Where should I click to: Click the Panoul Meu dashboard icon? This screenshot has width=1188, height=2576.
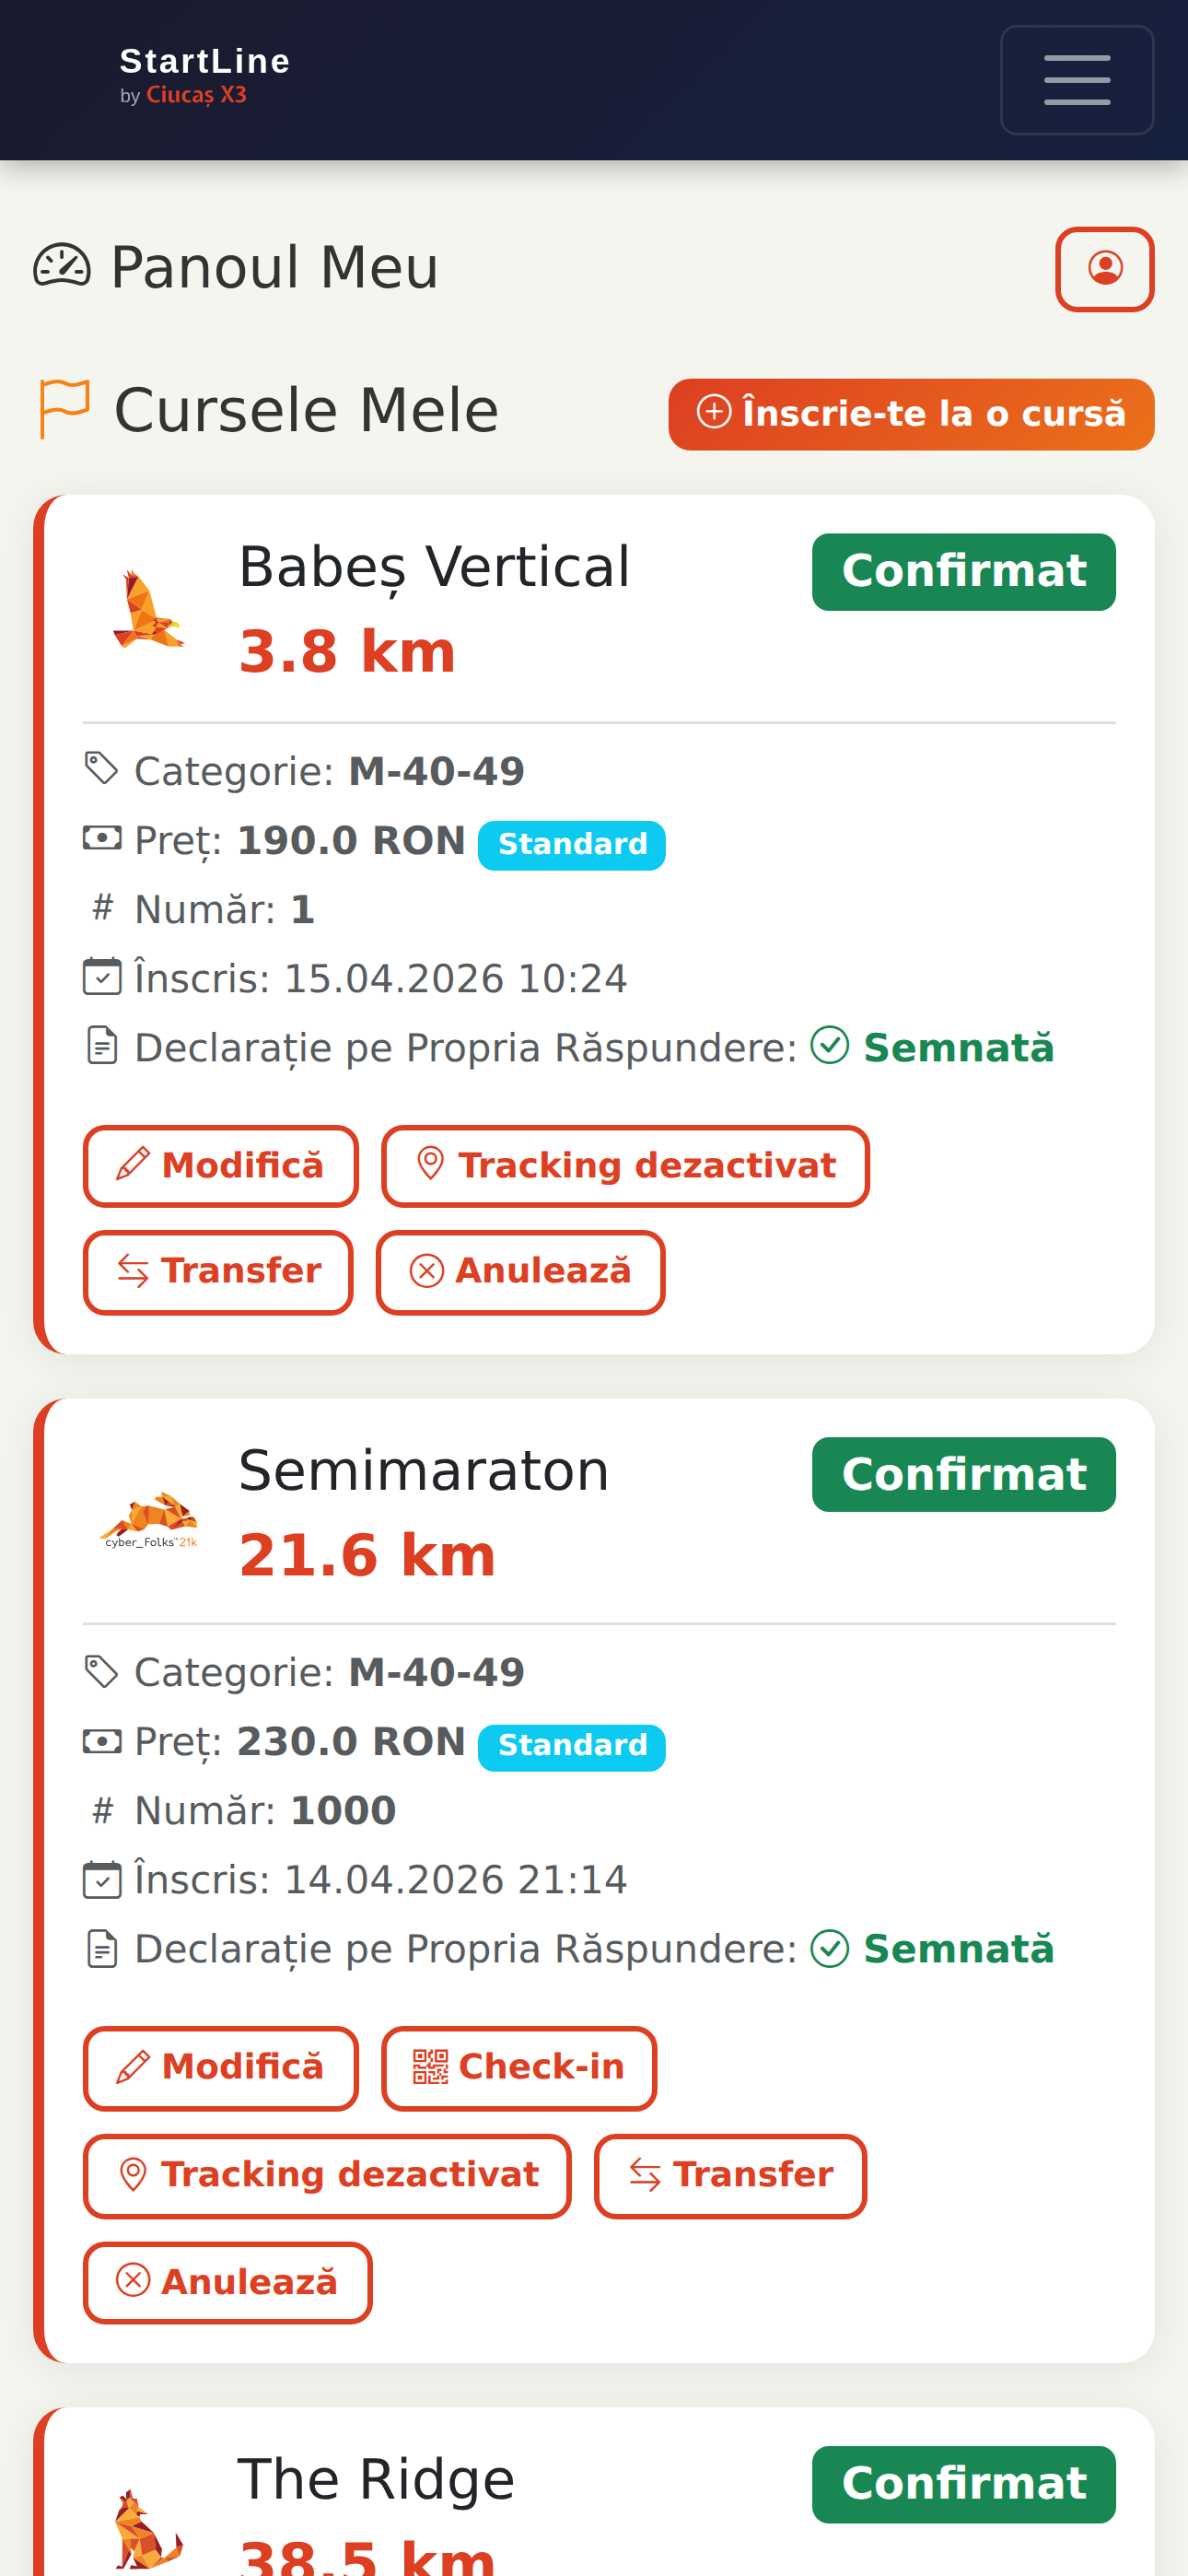pyautogui.click(x=62, y=267)
